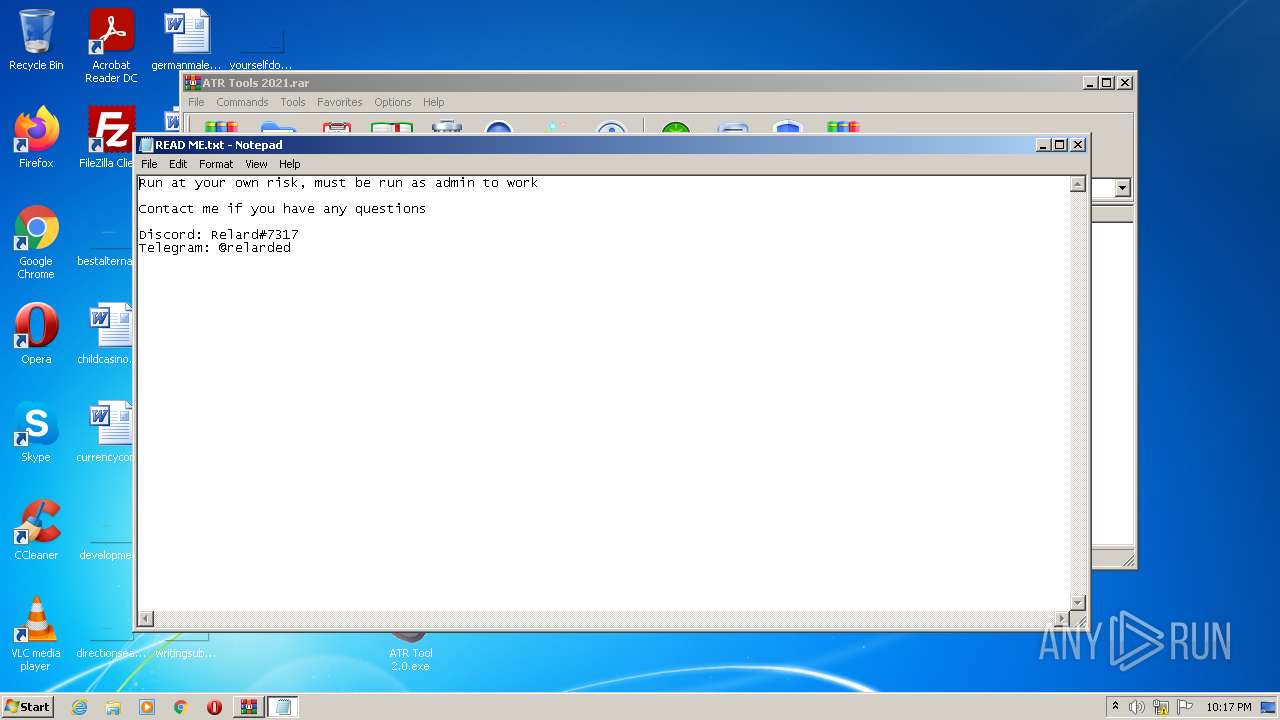Open Internet Explorer from the taskbar
The width and height of the screenshot is (1280, 720).
[x=79, y=707]
